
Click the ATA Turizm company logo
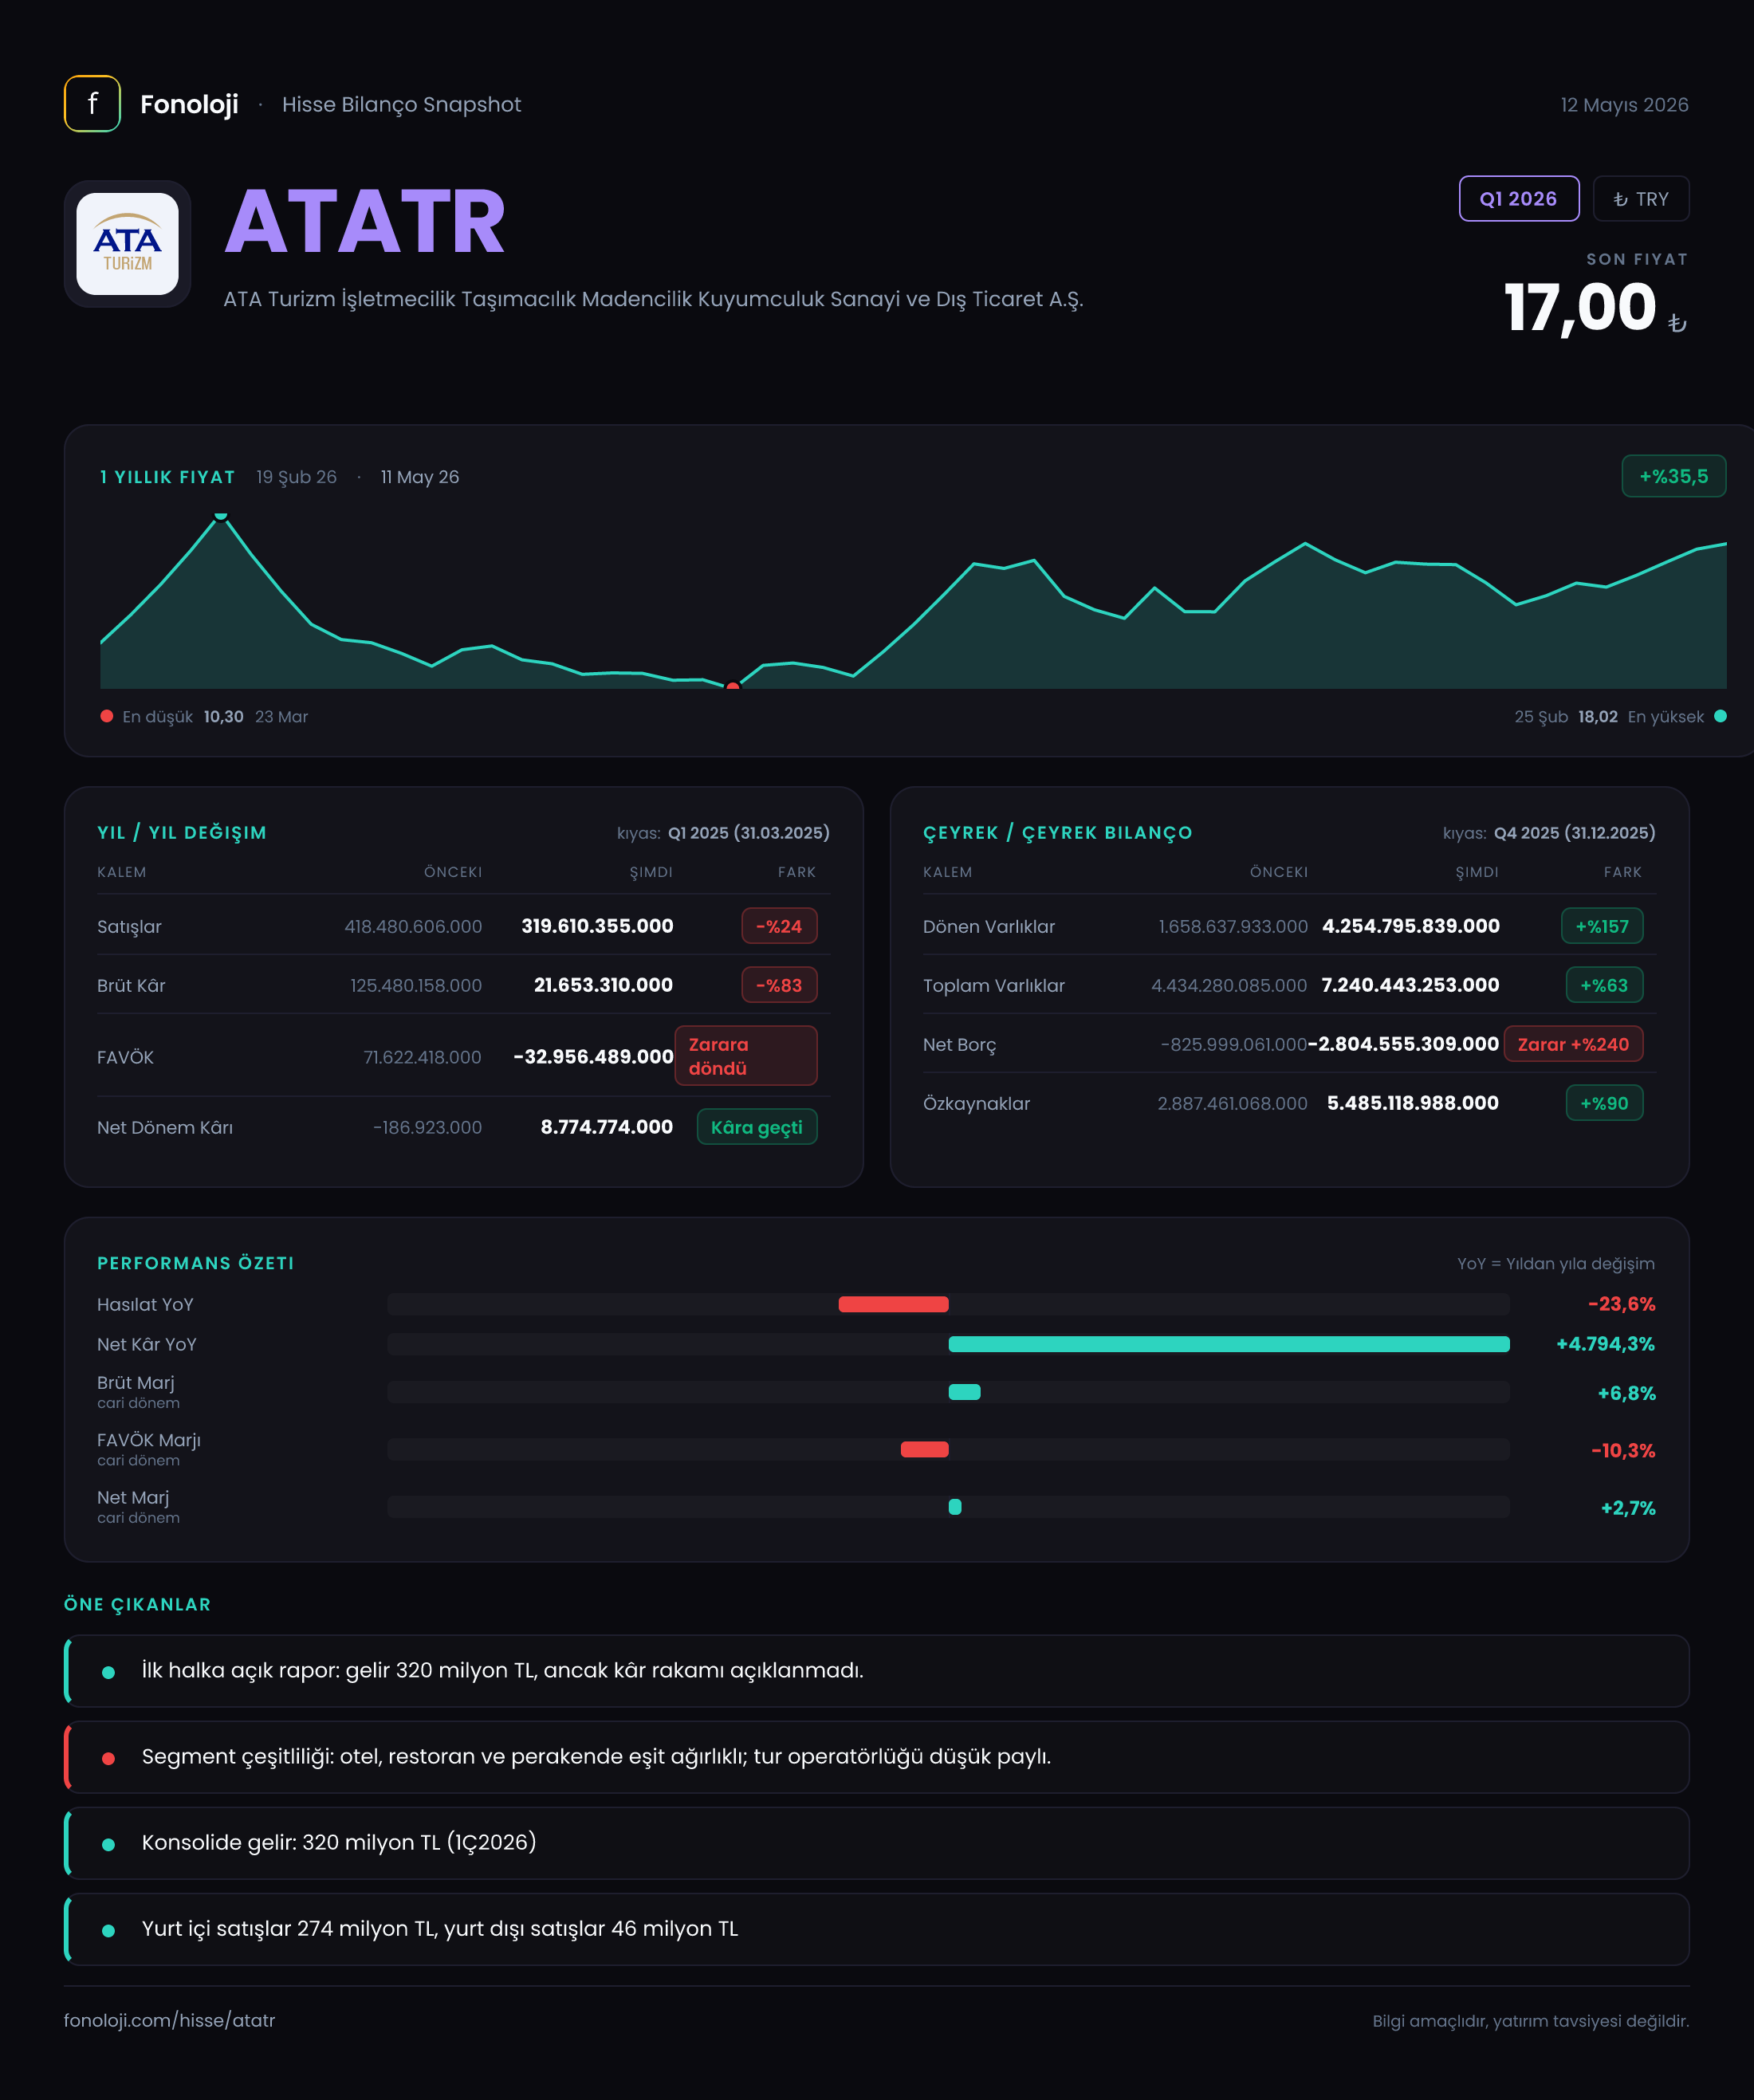coord(128,244)
